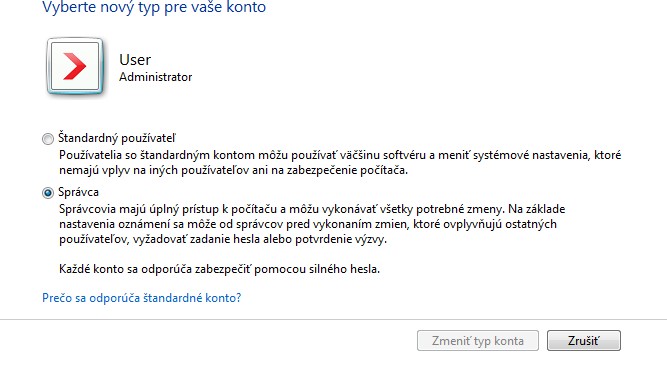This screenshot has width=667, height=366.
Task: Click the Zmeniť typ konta button
Action: [x=478, y=340]
